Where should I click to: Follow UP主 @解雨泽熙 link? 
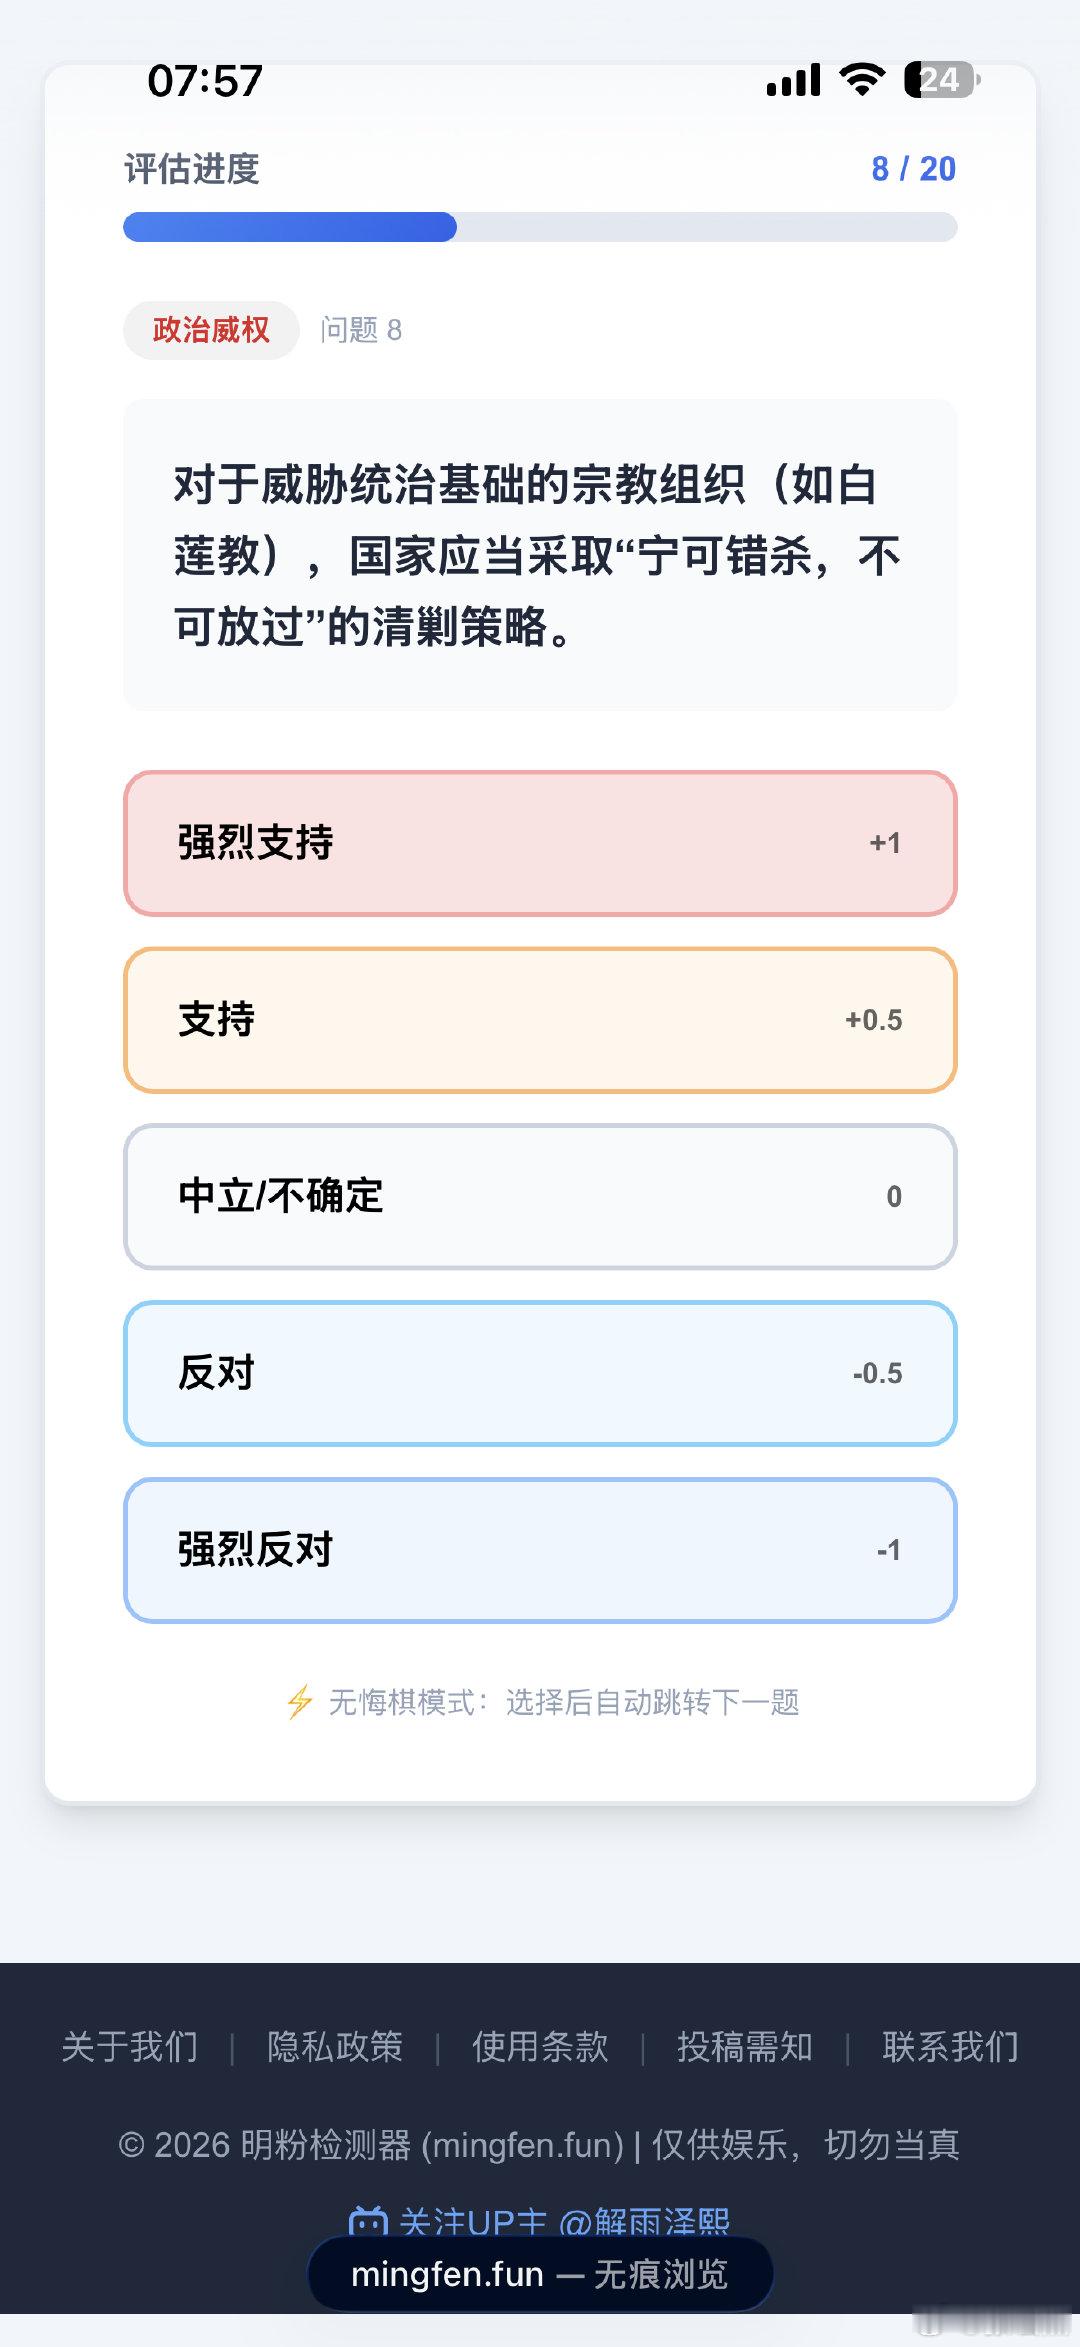pyautogui.click(x=564, y=2222)
